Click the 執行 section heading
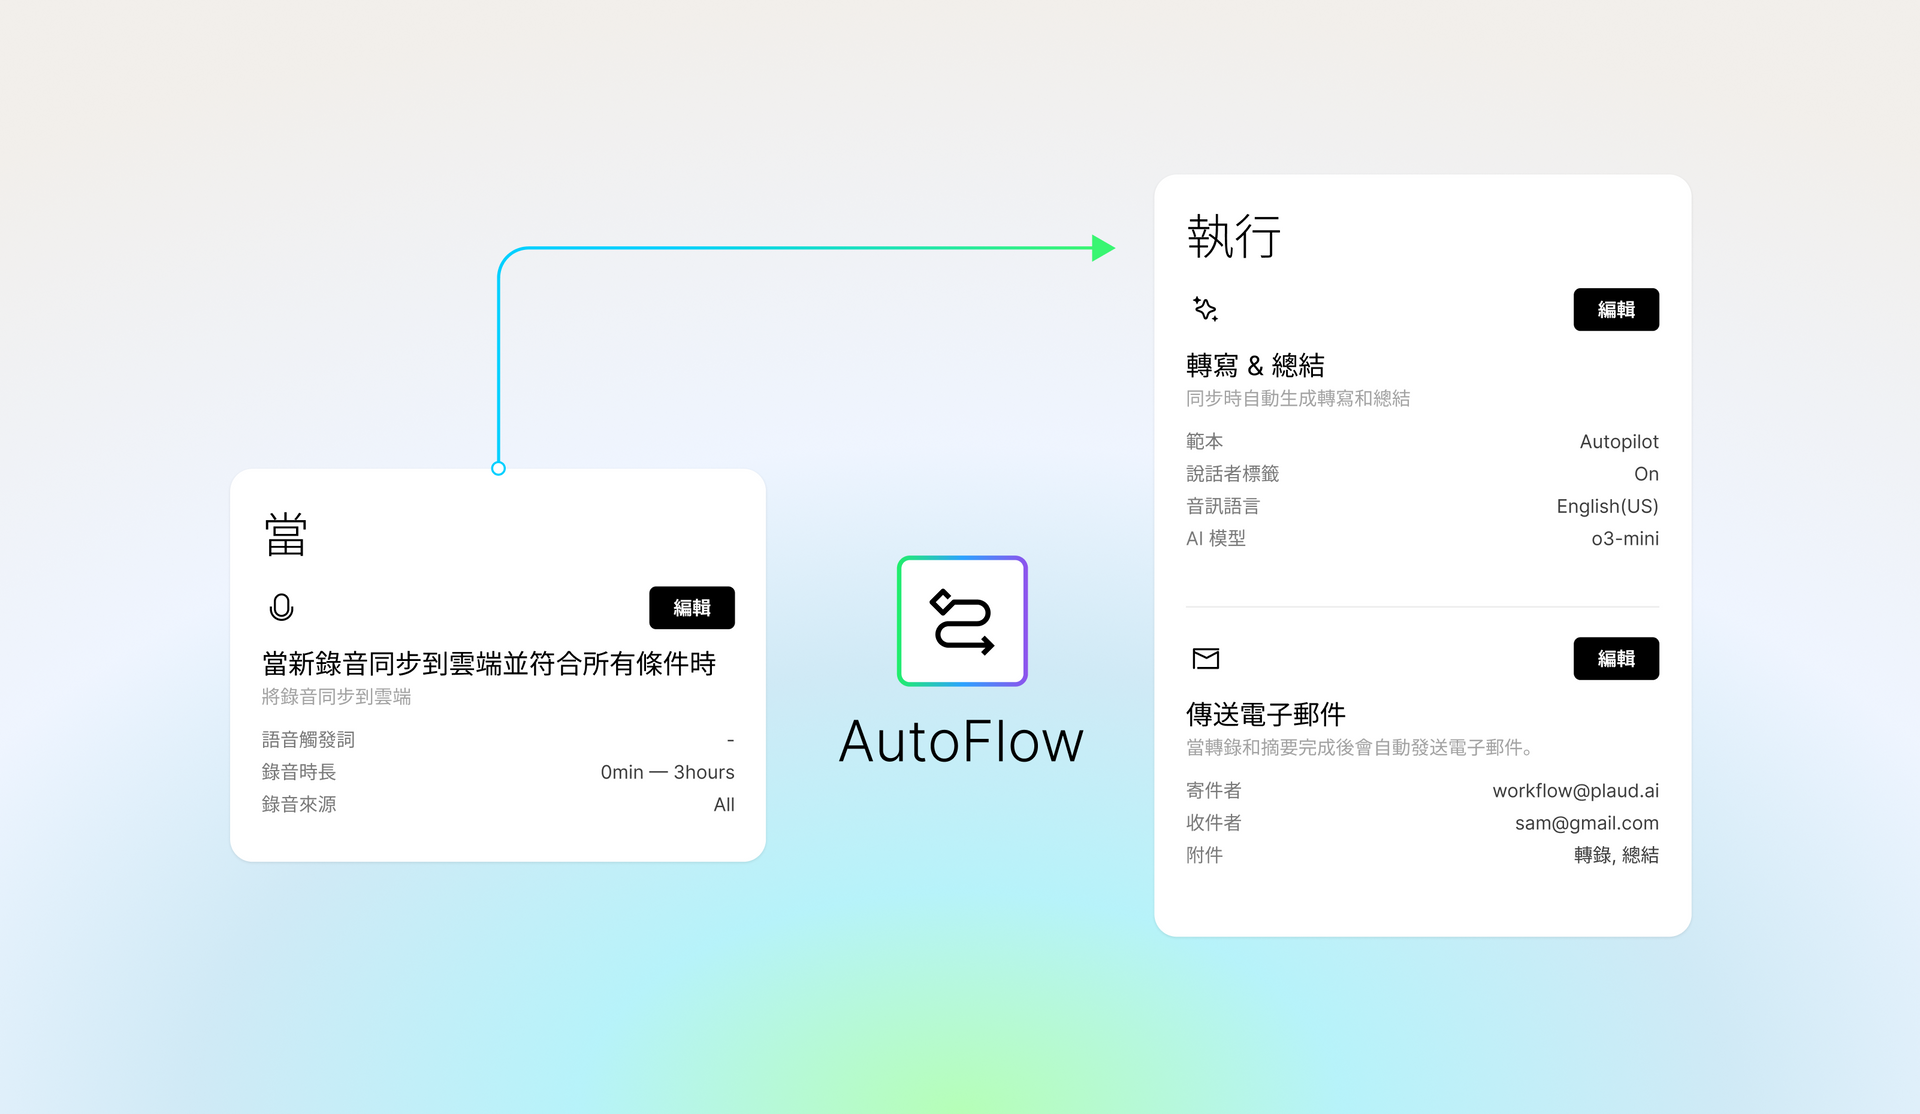Screen dimensions: 1920x1114 [1234, 237]
